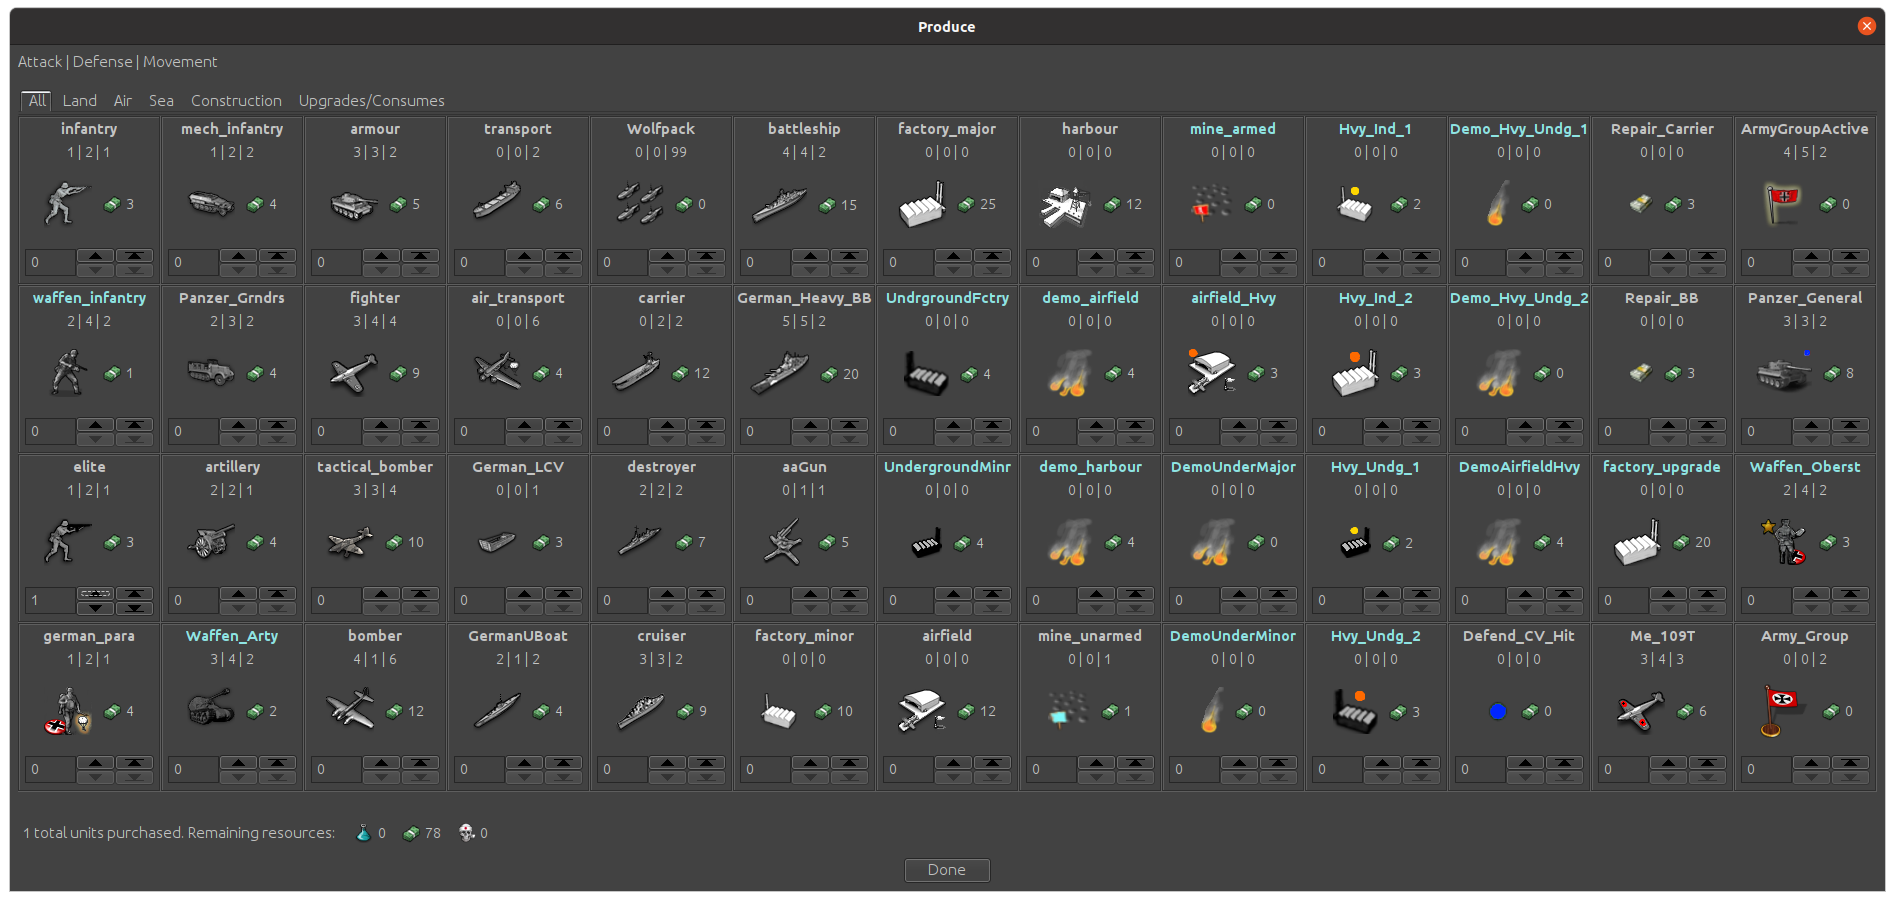Increase elite quantity by one
Screen dimensions: 1895x901
tap(95, 594)
